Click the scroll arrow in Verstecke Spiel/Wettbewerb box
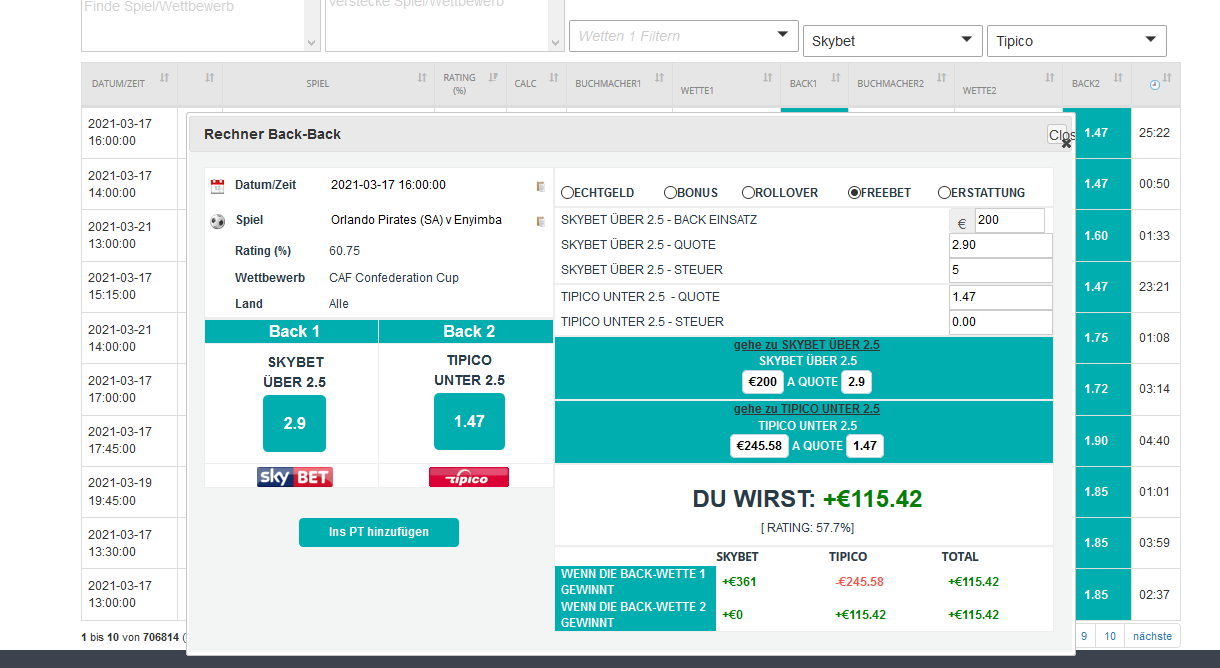The height and width of the screenshot is (668, 1220). pyautogui.click(x=555, y=43)
